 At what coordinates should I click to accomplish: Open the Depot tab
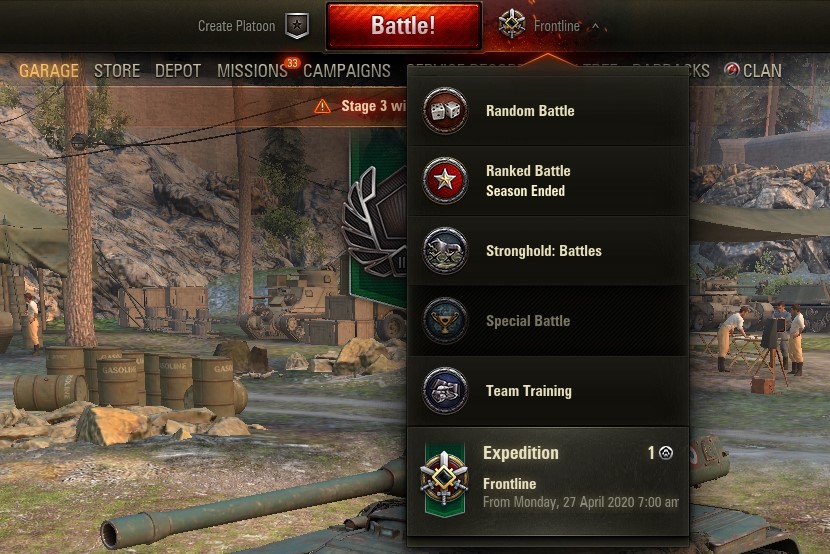point(178,70)
